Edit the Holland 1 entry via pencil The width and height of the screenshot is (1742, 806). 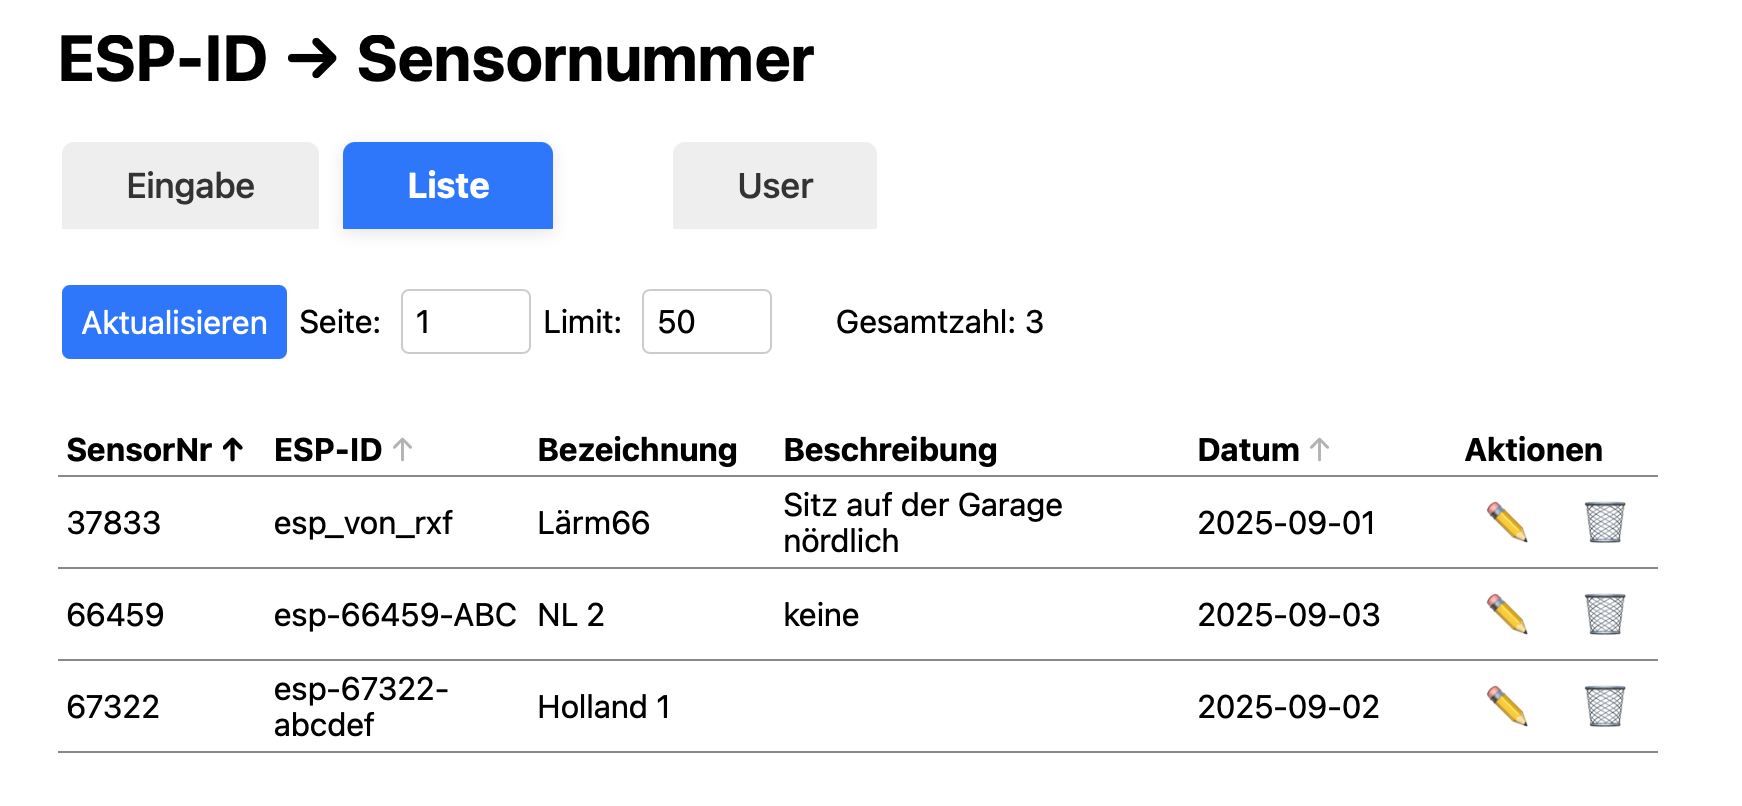[1507, 706]
